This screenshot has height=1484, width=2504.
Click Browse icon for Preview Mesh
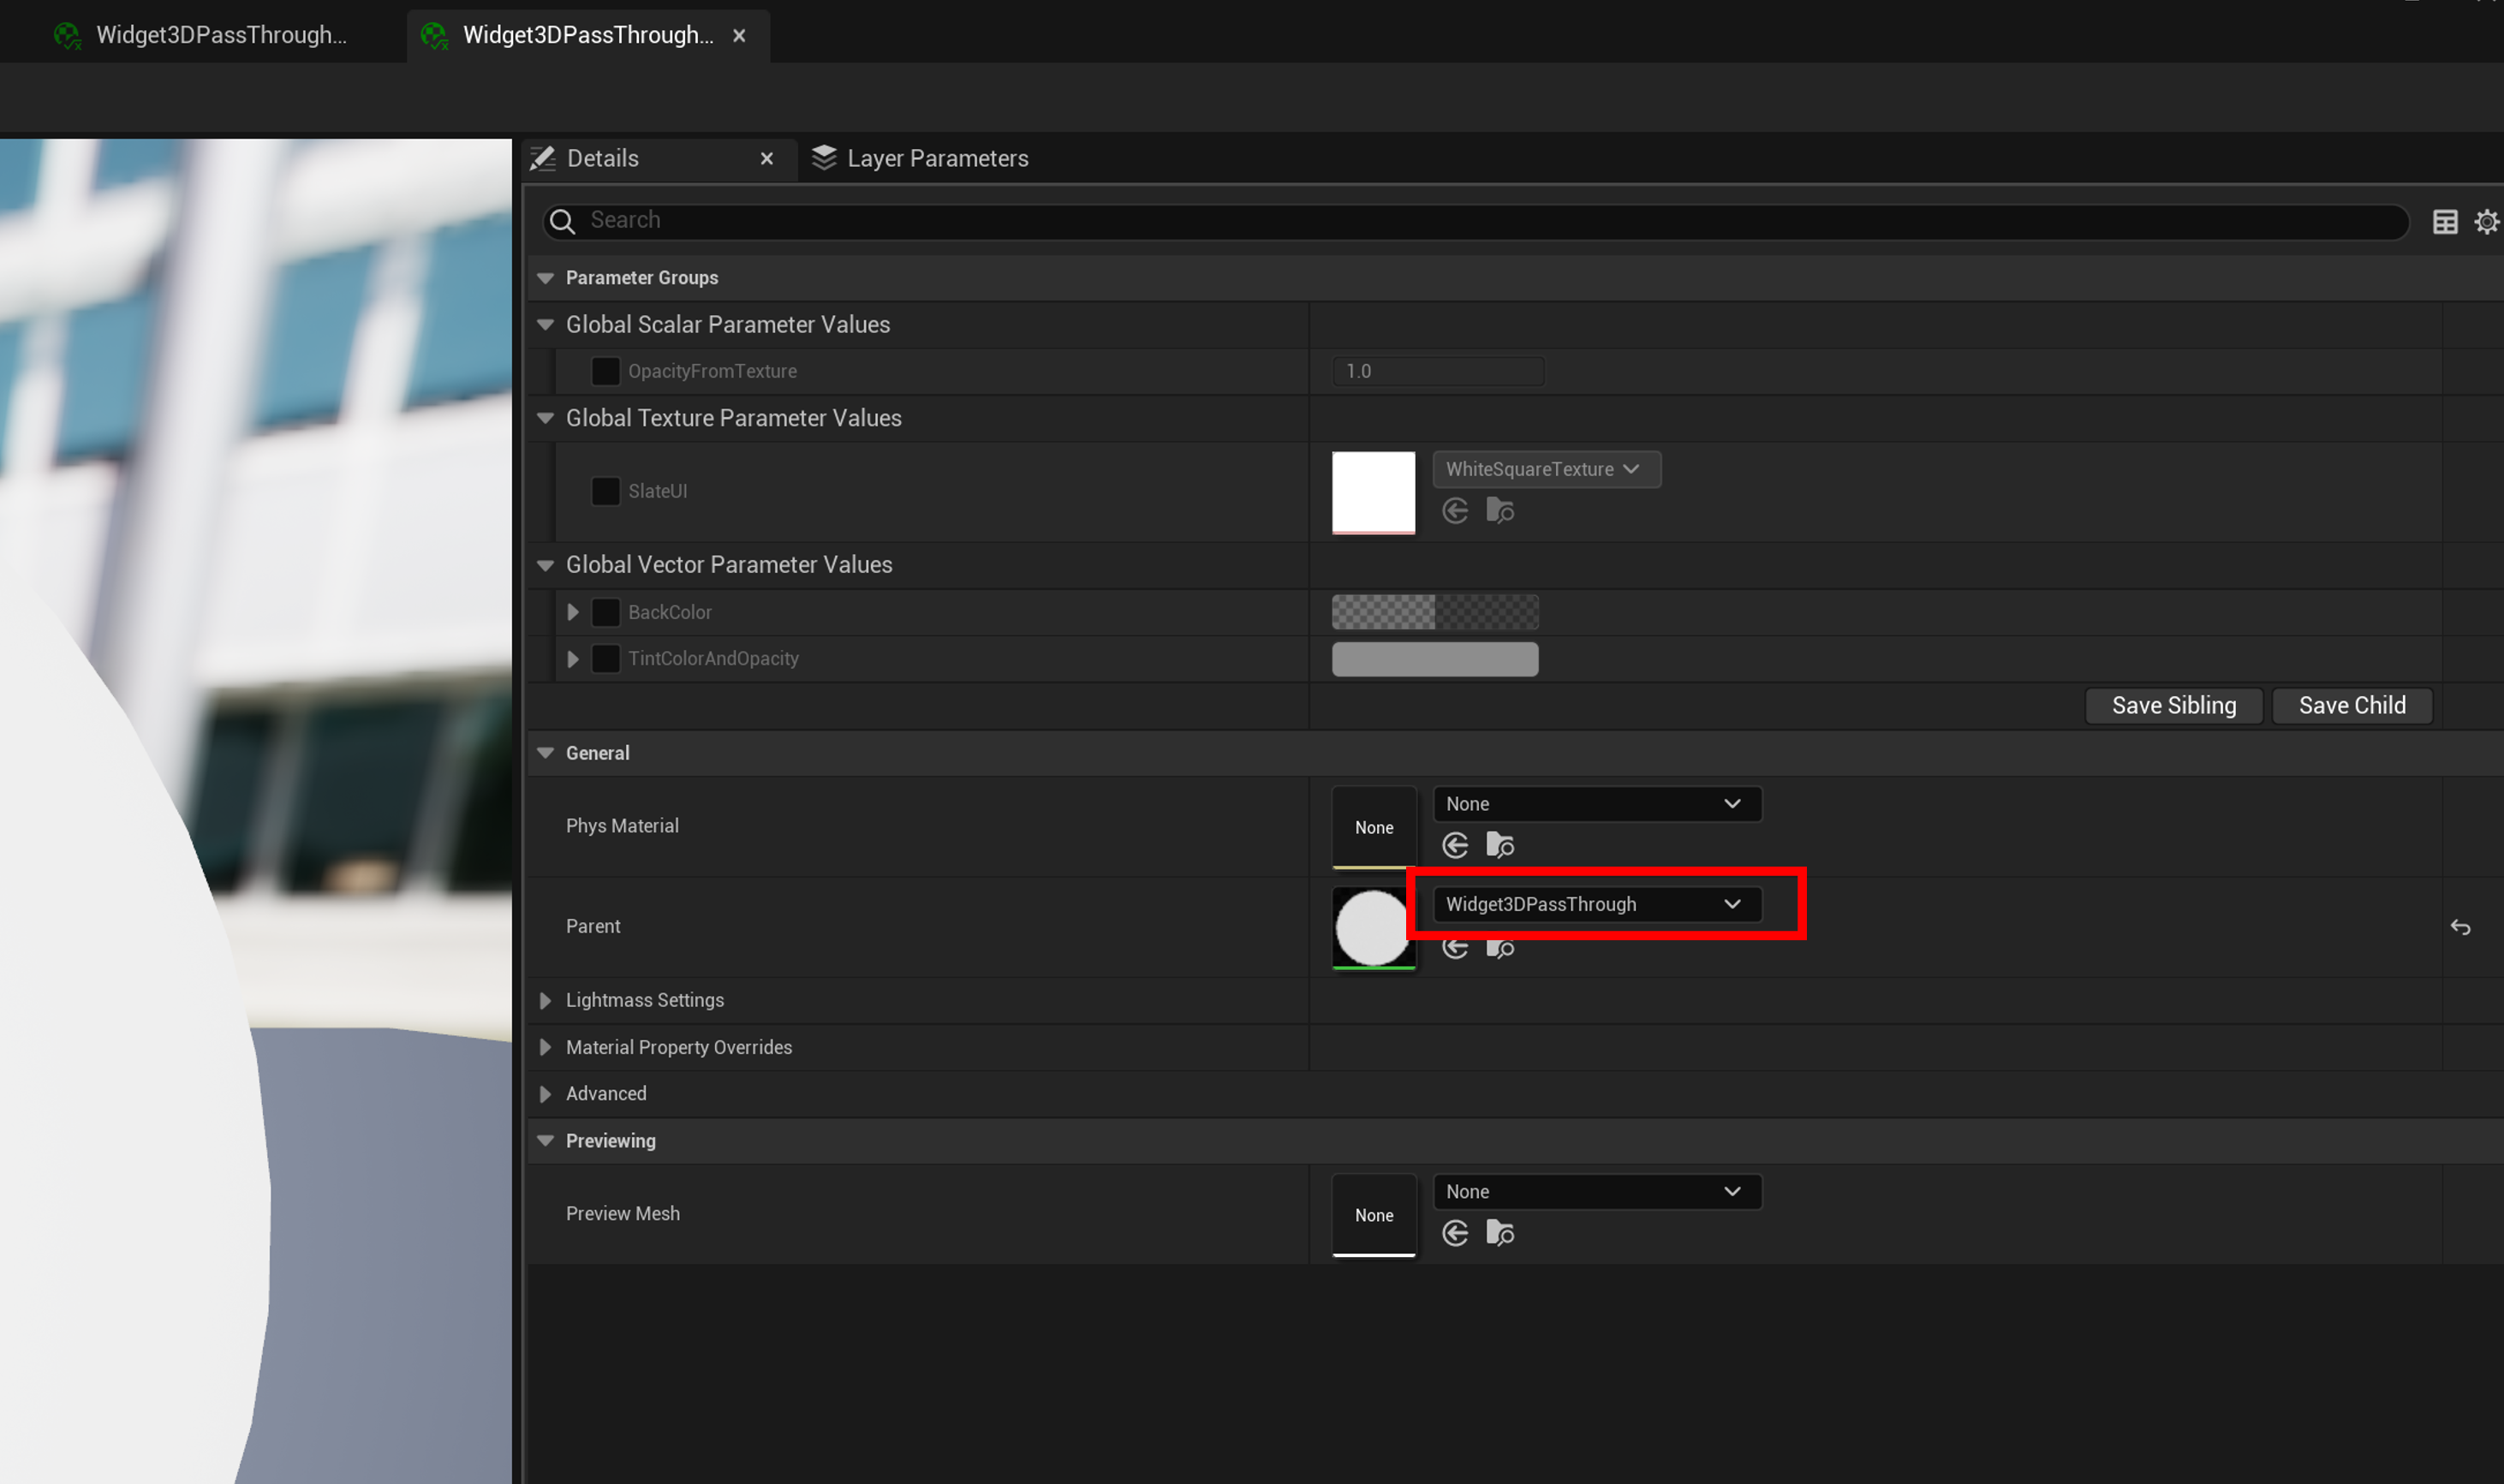pyautogui.click(x=1500, y=1233)
